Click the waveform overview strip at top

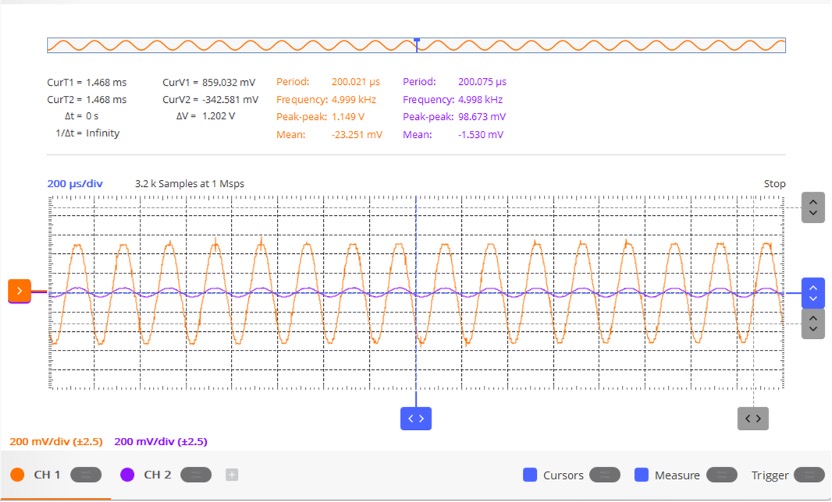pyautogui.click(x=417, y=45)
